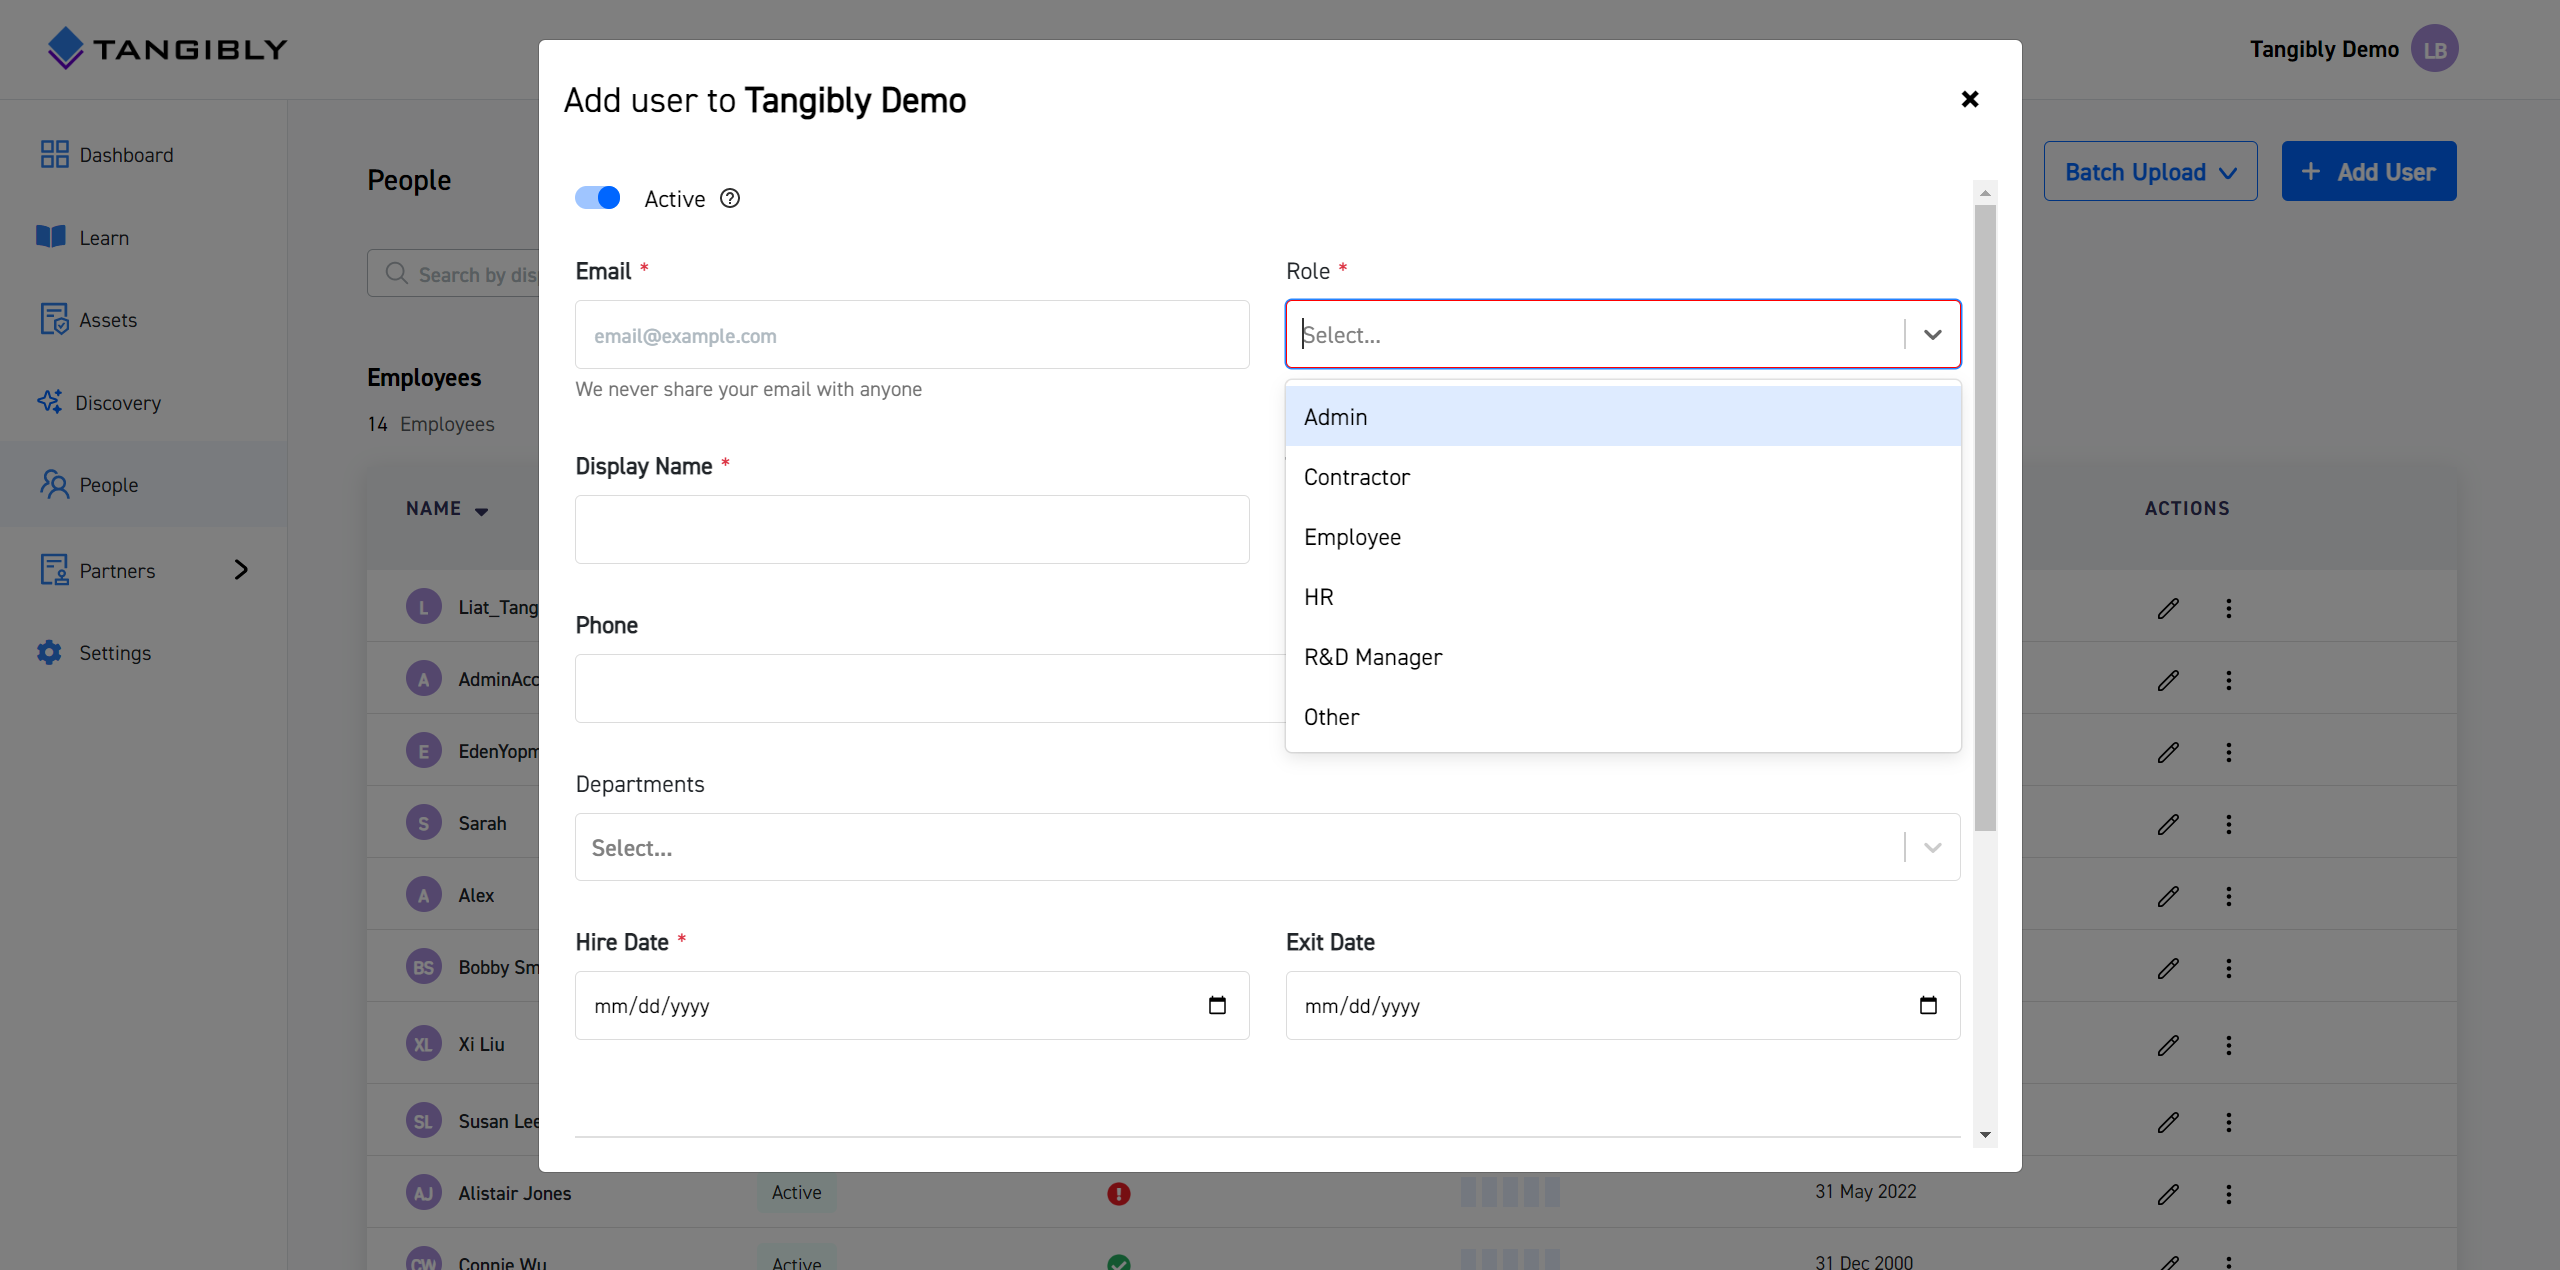Close the Add user dialog
This screenshot has height=1270, width=2560.
pos(1970,99)
